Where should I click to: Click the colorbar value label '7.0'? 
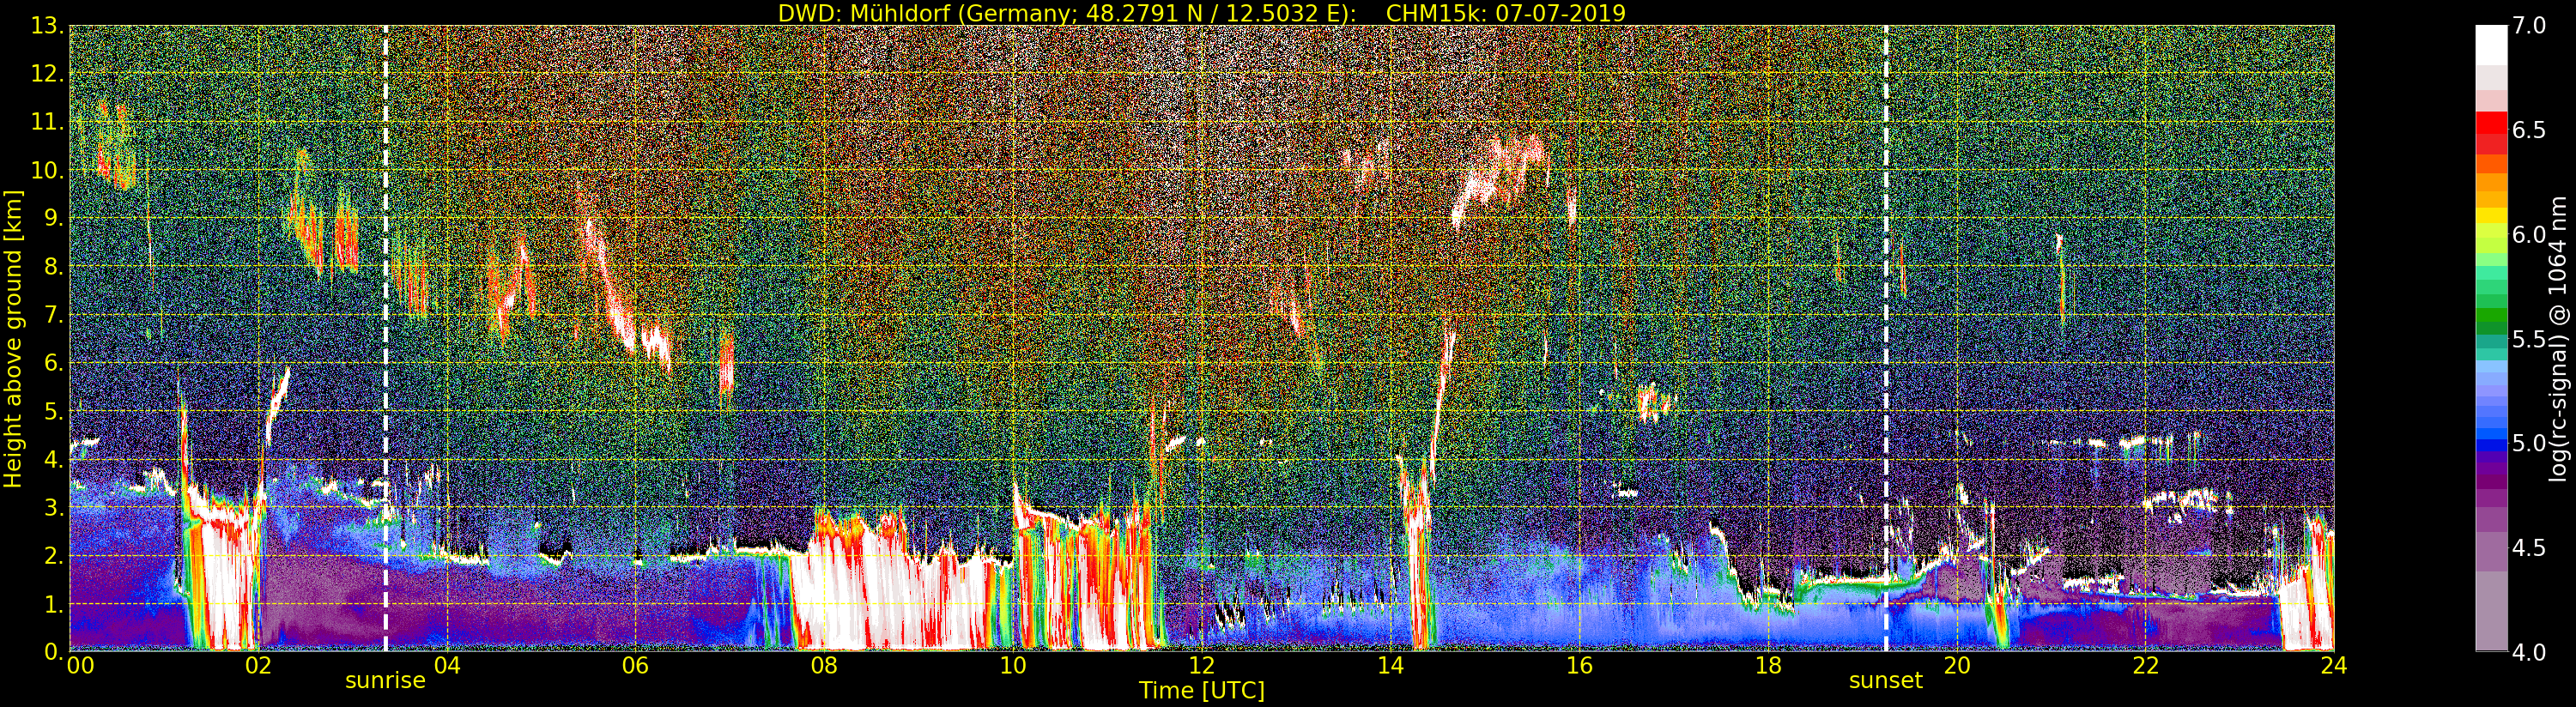tap(2528, 26)
